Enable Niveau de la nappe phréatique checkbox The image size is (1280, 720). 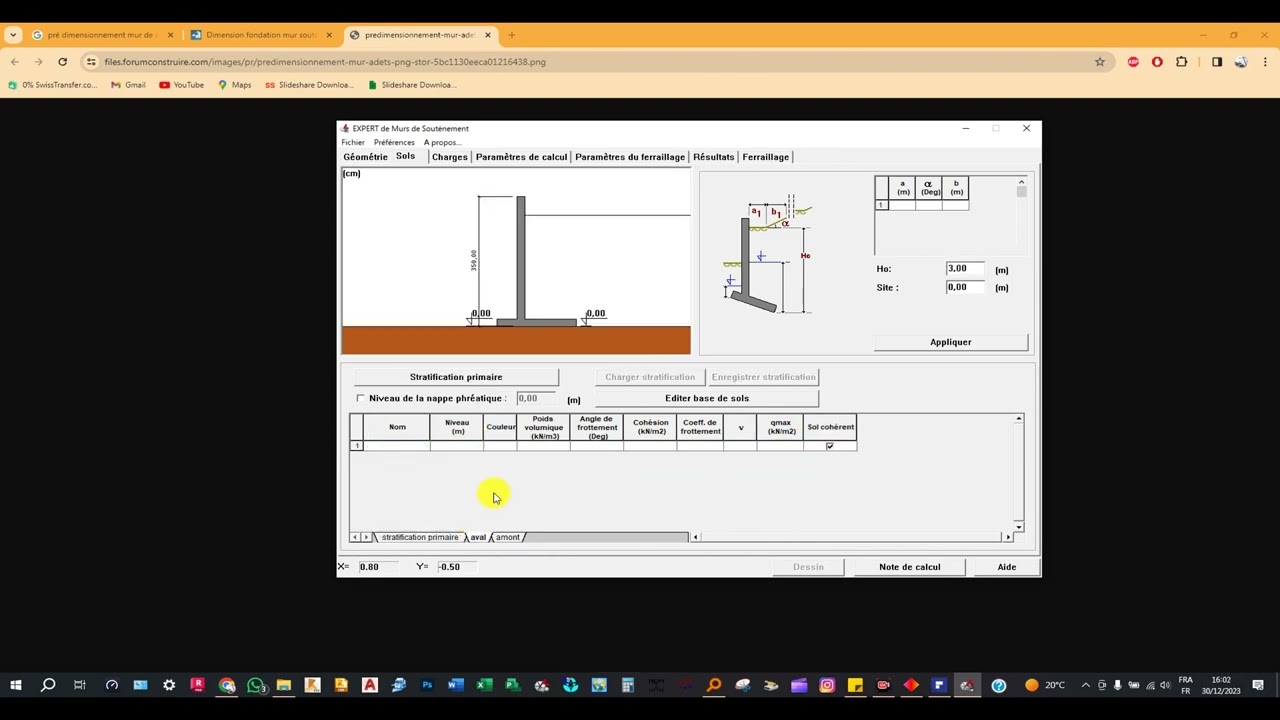coord(361,398)
